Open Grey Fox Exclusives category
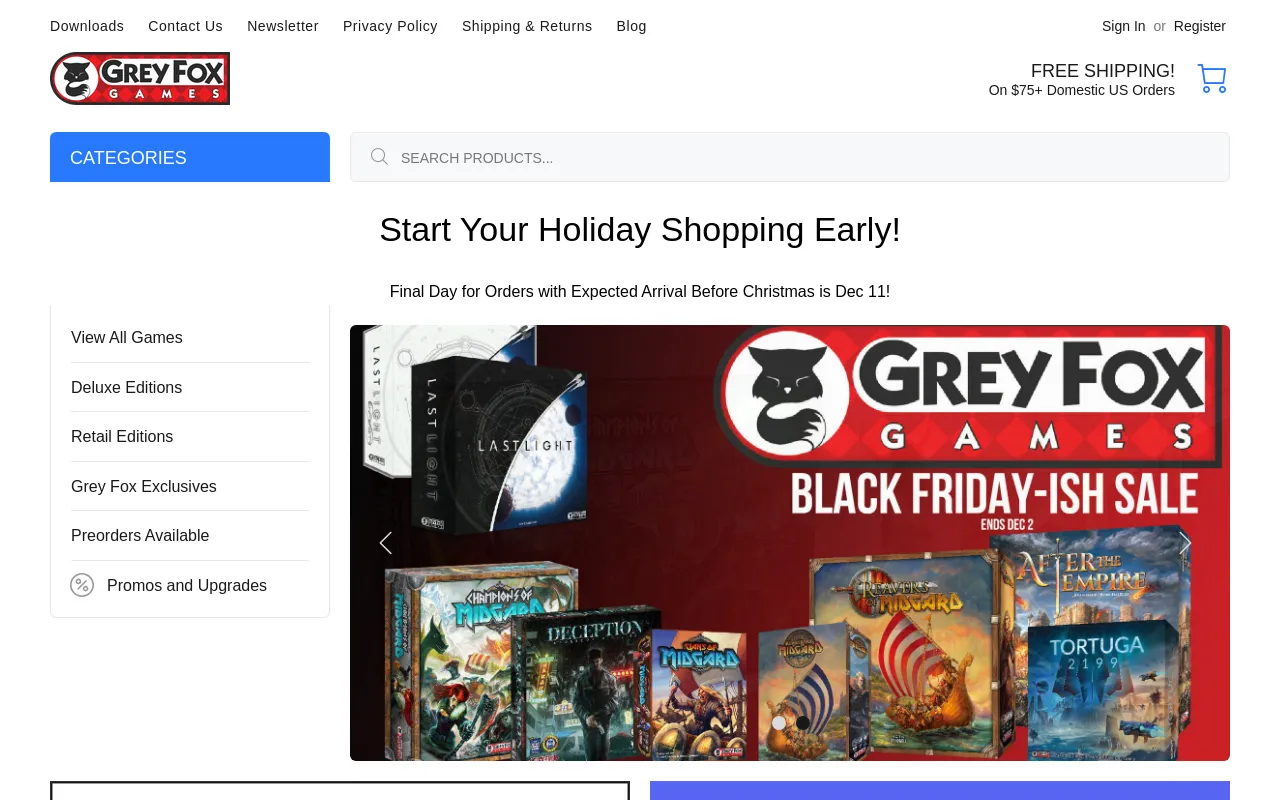 190,486
